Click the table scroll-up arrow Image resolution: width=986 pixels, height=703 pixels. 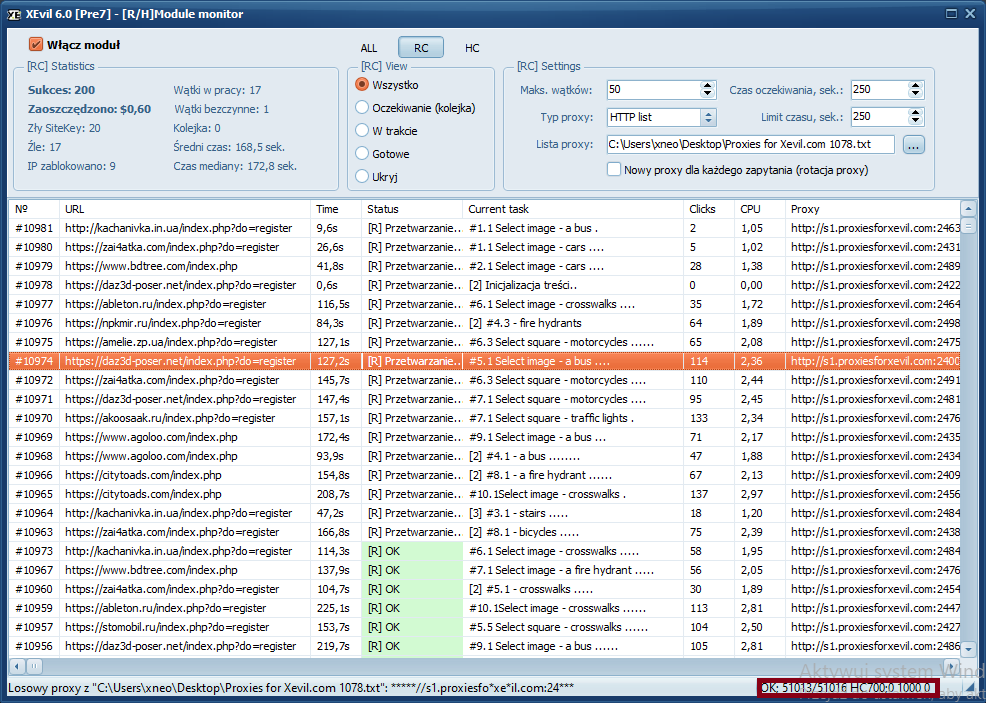968,209
